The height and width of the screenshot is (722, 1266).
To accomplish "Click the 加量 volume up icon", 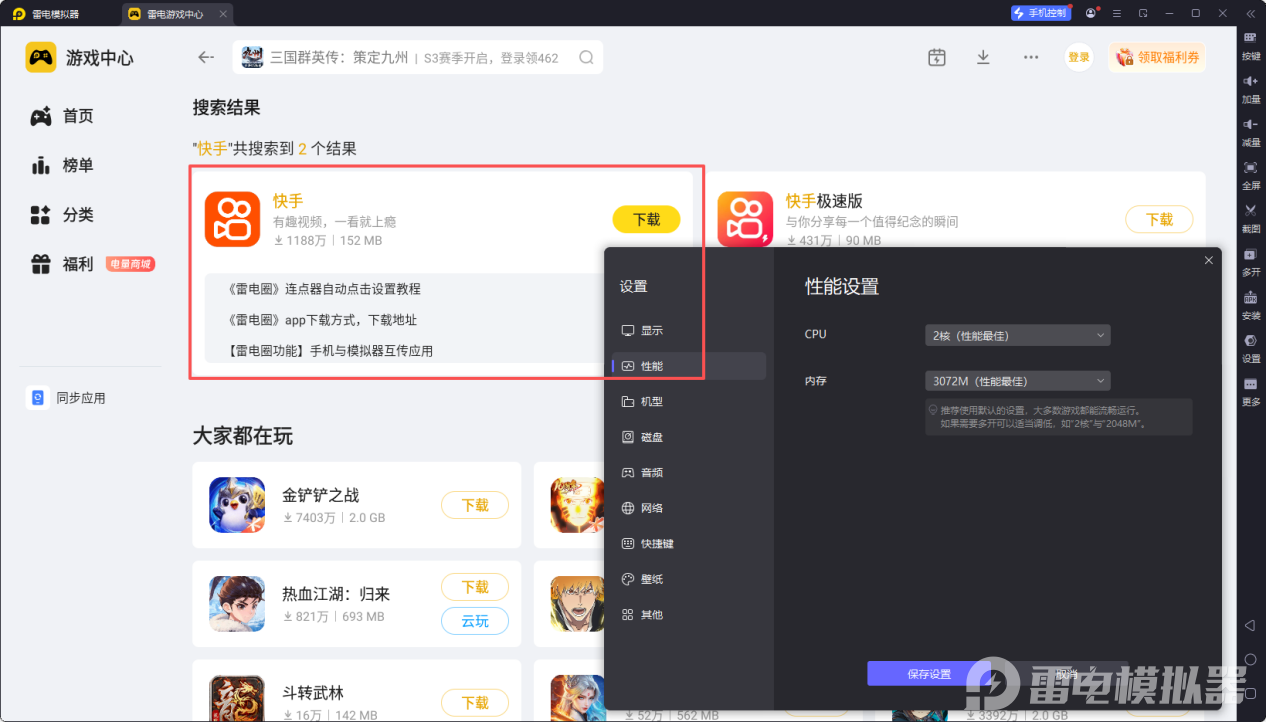I will click(1250, 81).
